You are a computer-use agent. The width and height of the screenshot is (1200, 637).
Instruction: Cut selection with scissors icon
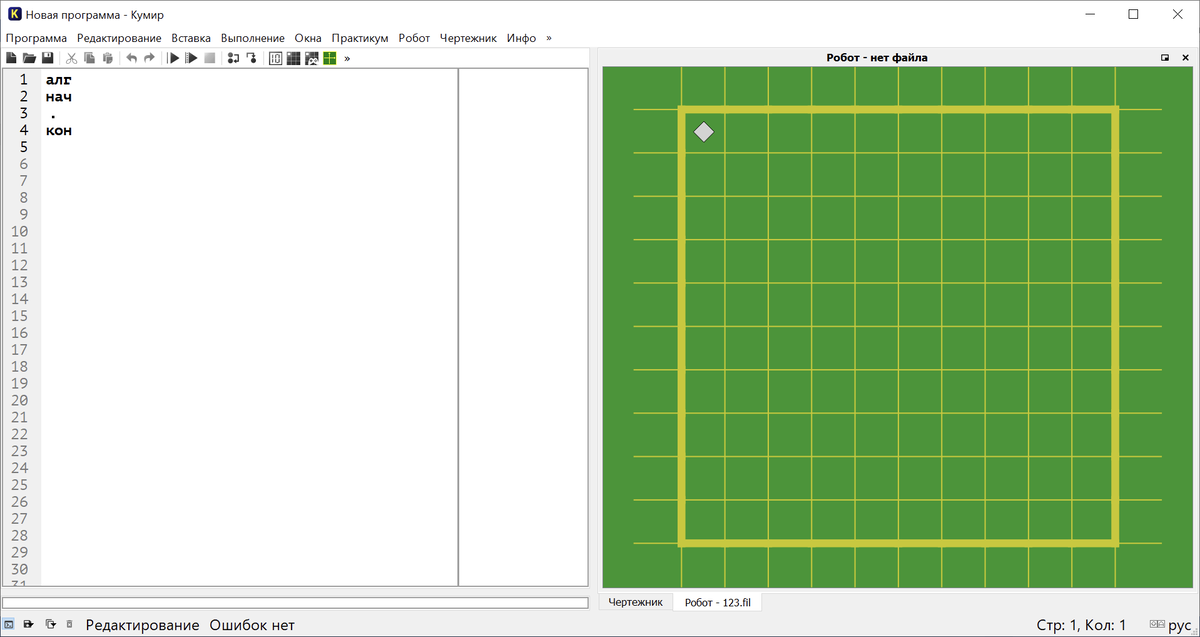(71, 58)
